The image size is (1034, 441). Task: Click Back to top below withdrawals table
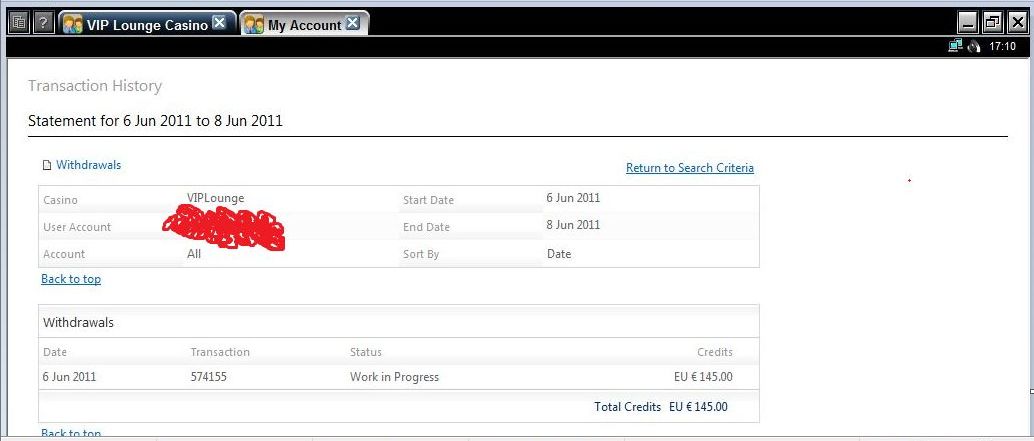[70, 434]
